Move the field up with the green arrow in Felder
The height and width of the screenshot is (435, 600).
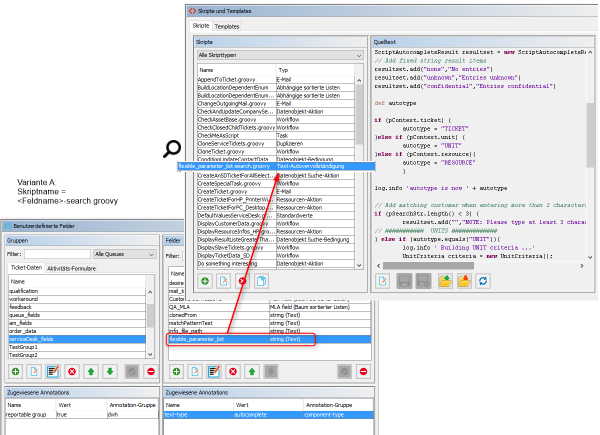[252, 371]
